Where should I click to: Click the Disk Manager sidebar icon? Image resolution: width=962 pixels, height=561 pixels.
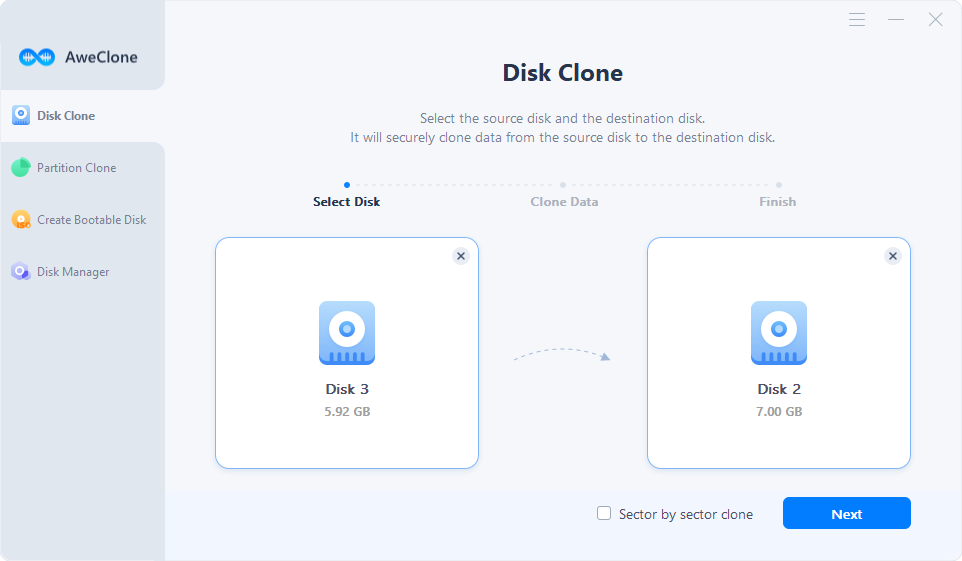(21, 271)
